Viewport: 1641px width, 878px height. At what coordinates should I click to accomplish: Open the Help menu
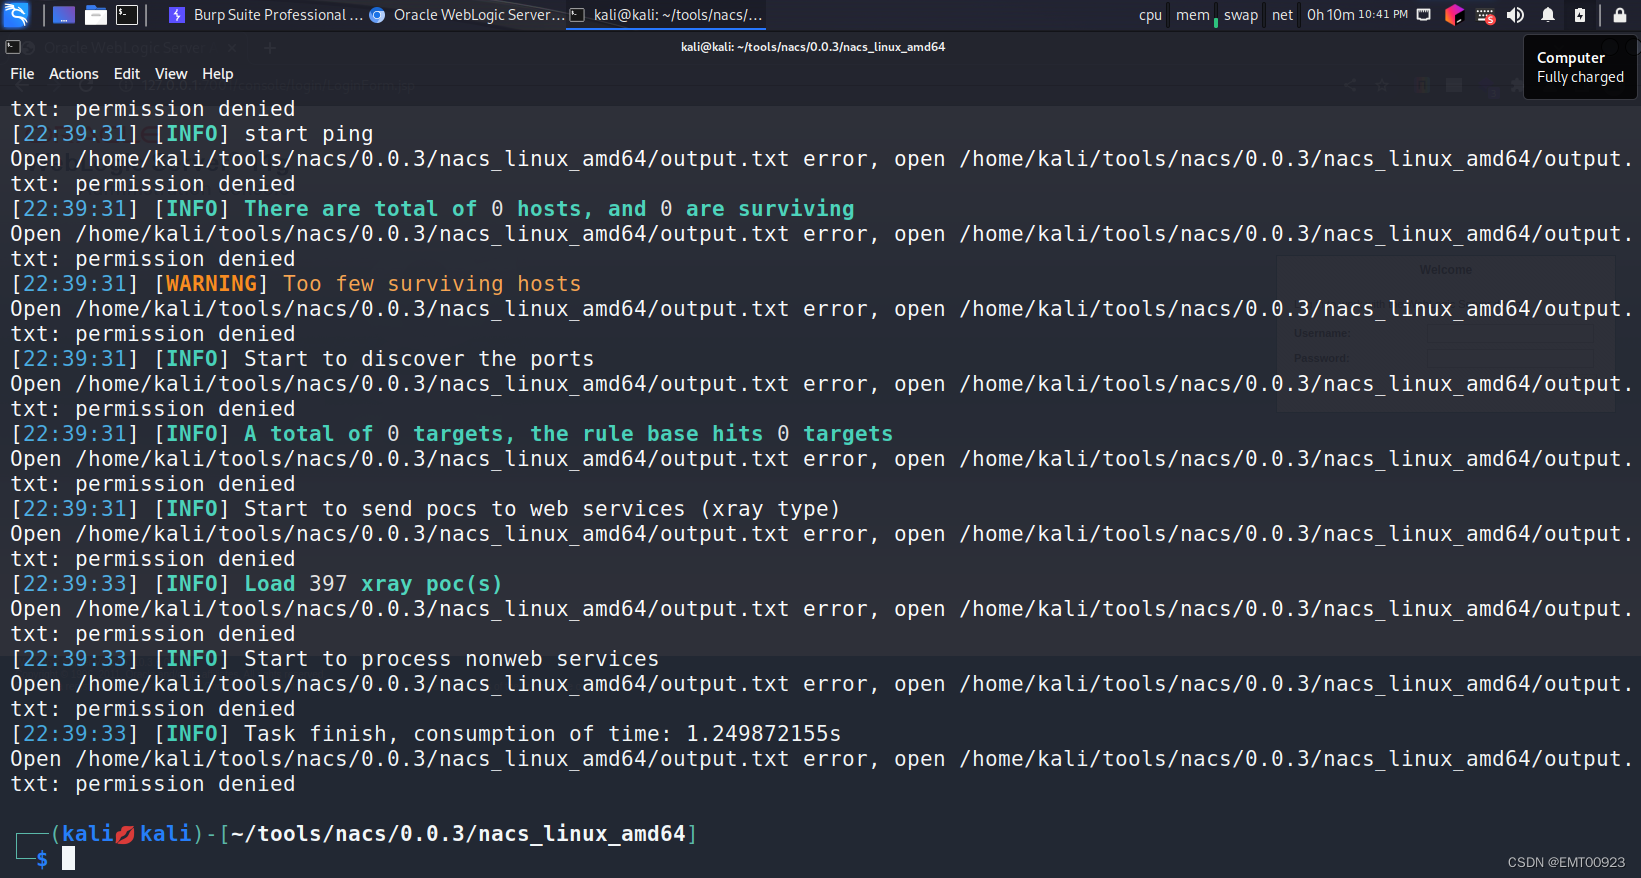[x=218, y=74]
